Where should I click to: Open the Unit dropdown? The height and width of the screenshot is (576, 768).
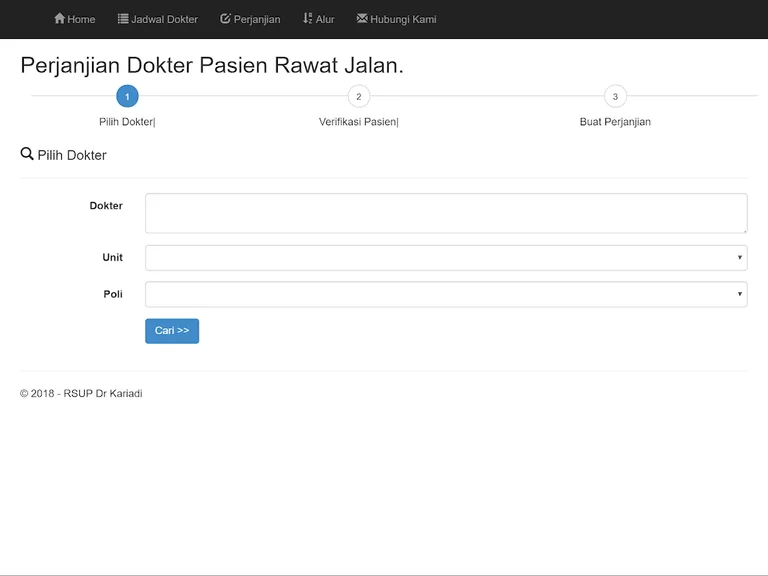tap(446, 258)
